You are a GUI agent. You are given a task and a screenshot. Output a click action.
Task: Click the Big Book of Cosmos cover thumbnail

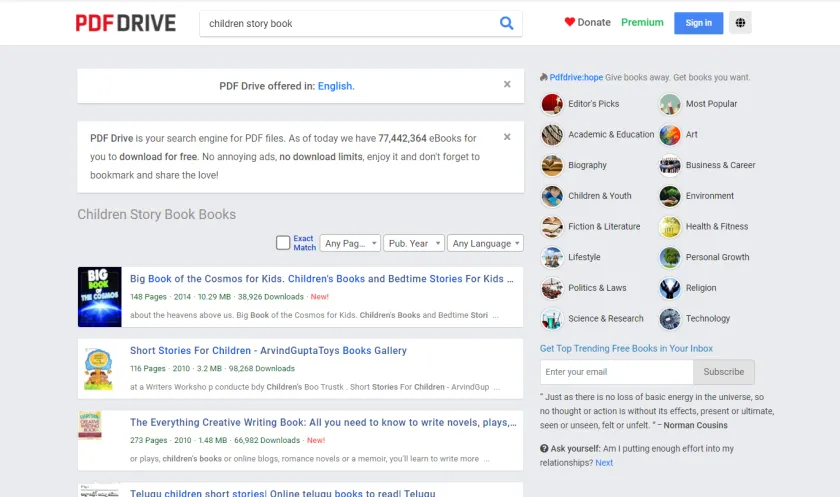(100, 297)
